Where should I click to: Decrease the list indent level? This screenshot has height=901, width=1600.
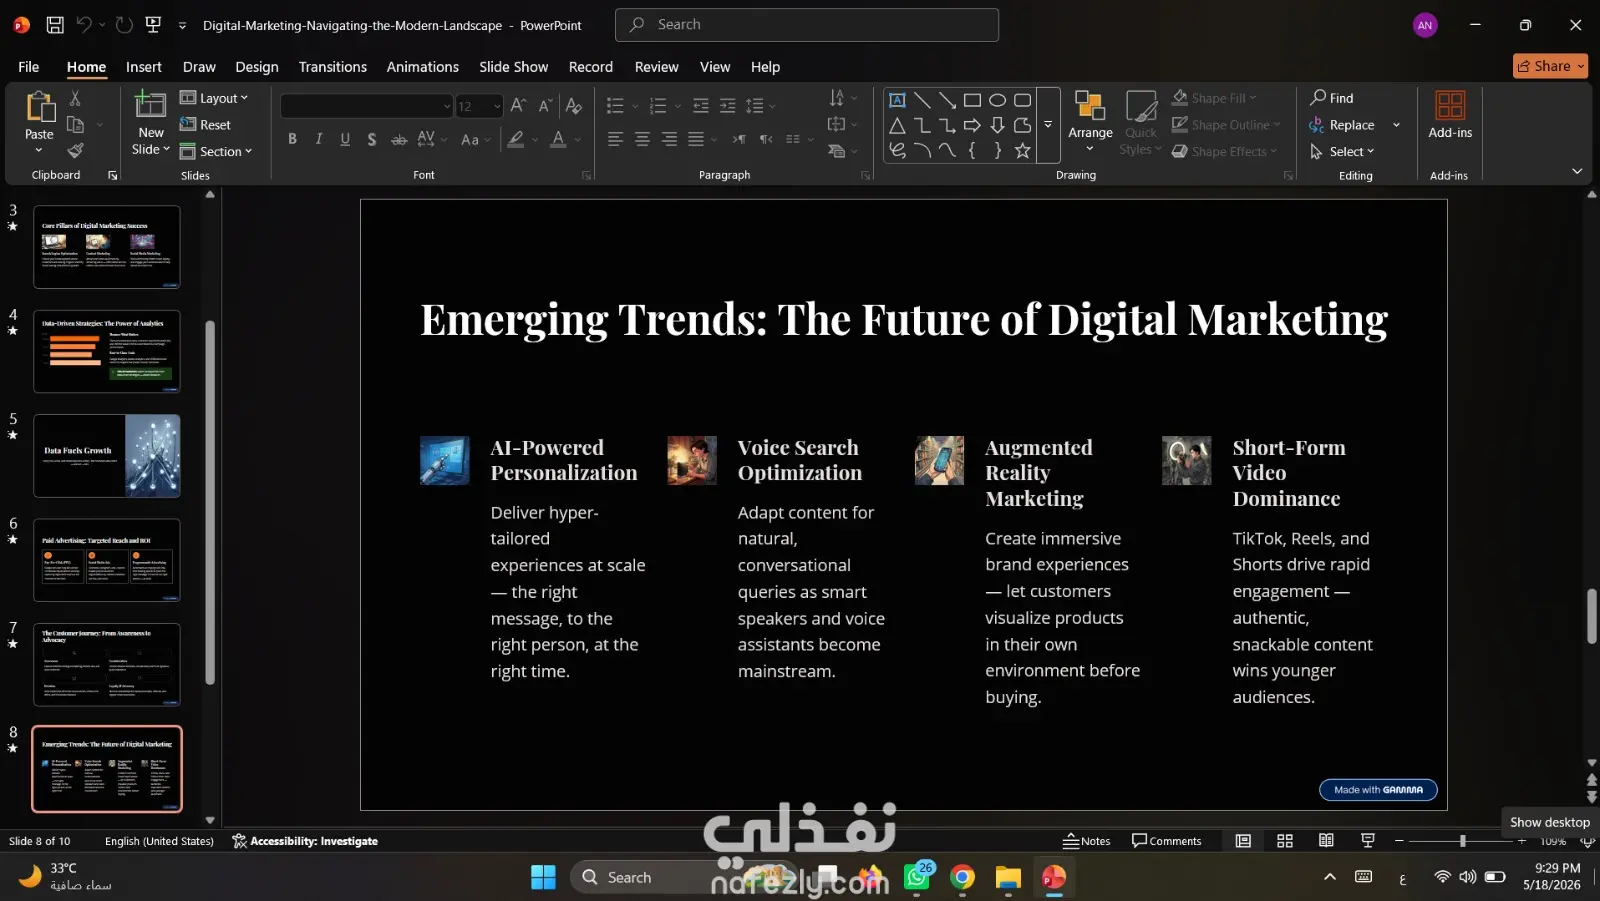701,106
